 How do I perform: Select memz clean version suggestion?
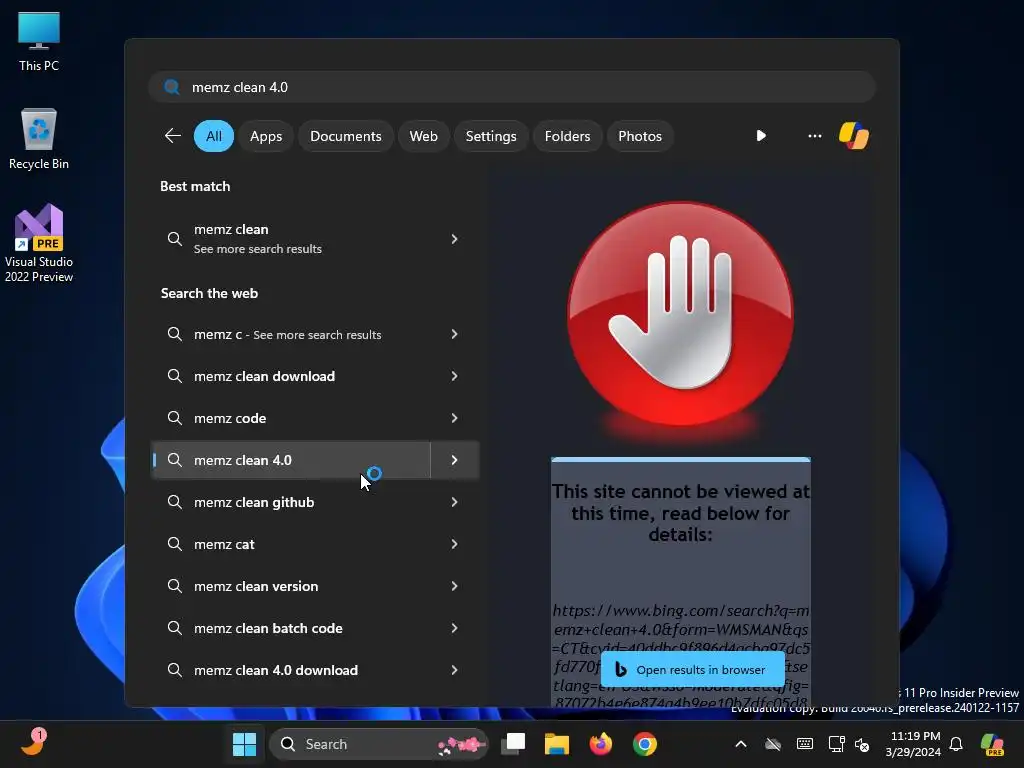[x=290, y=586]
